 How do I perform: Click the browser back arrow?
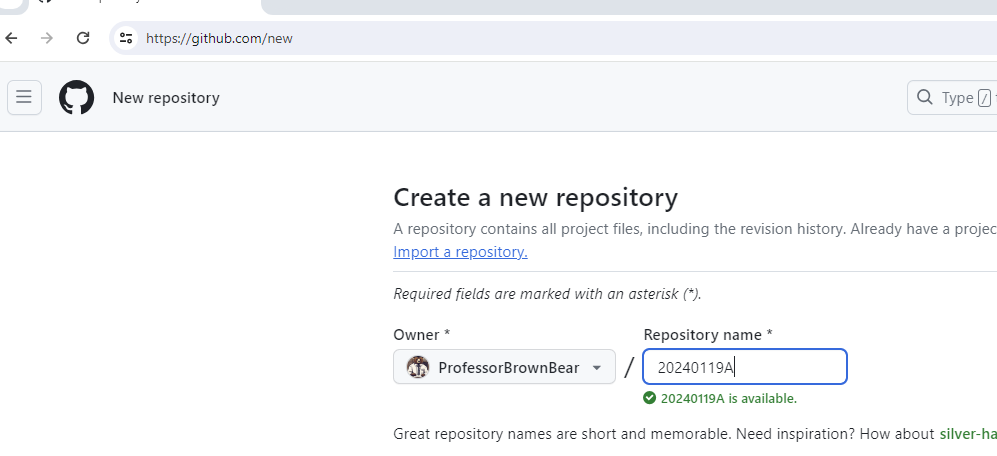pyautogui.click(x=12, y=38)
